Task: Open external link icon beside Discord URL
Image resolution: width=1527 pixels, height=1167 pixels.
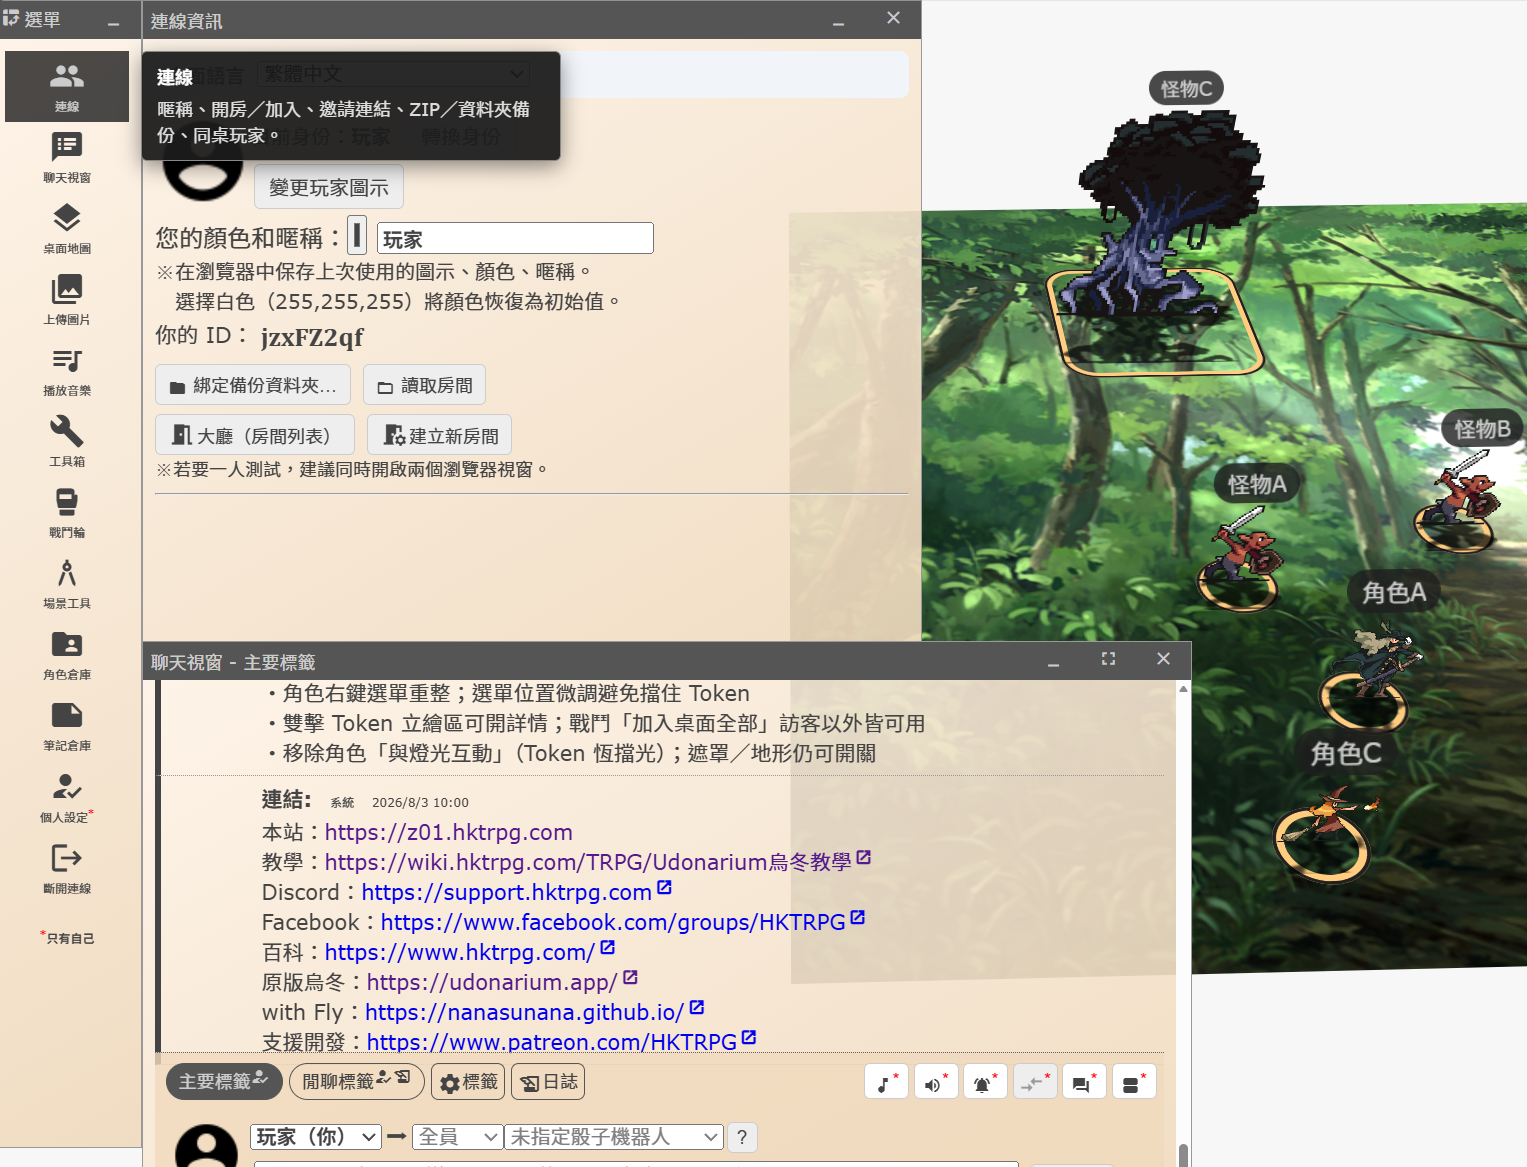Action: click(x=664, y=888)
